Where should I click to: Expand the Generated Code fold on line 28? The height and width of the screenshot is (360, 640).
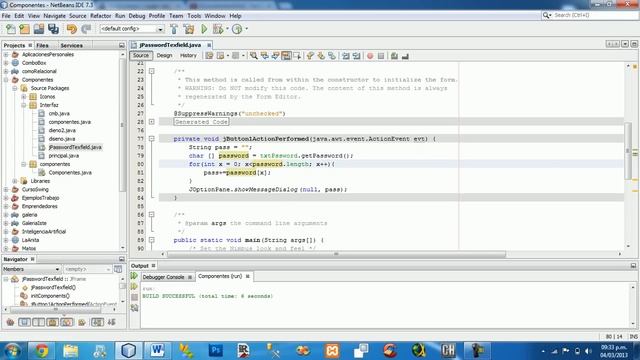151,122
